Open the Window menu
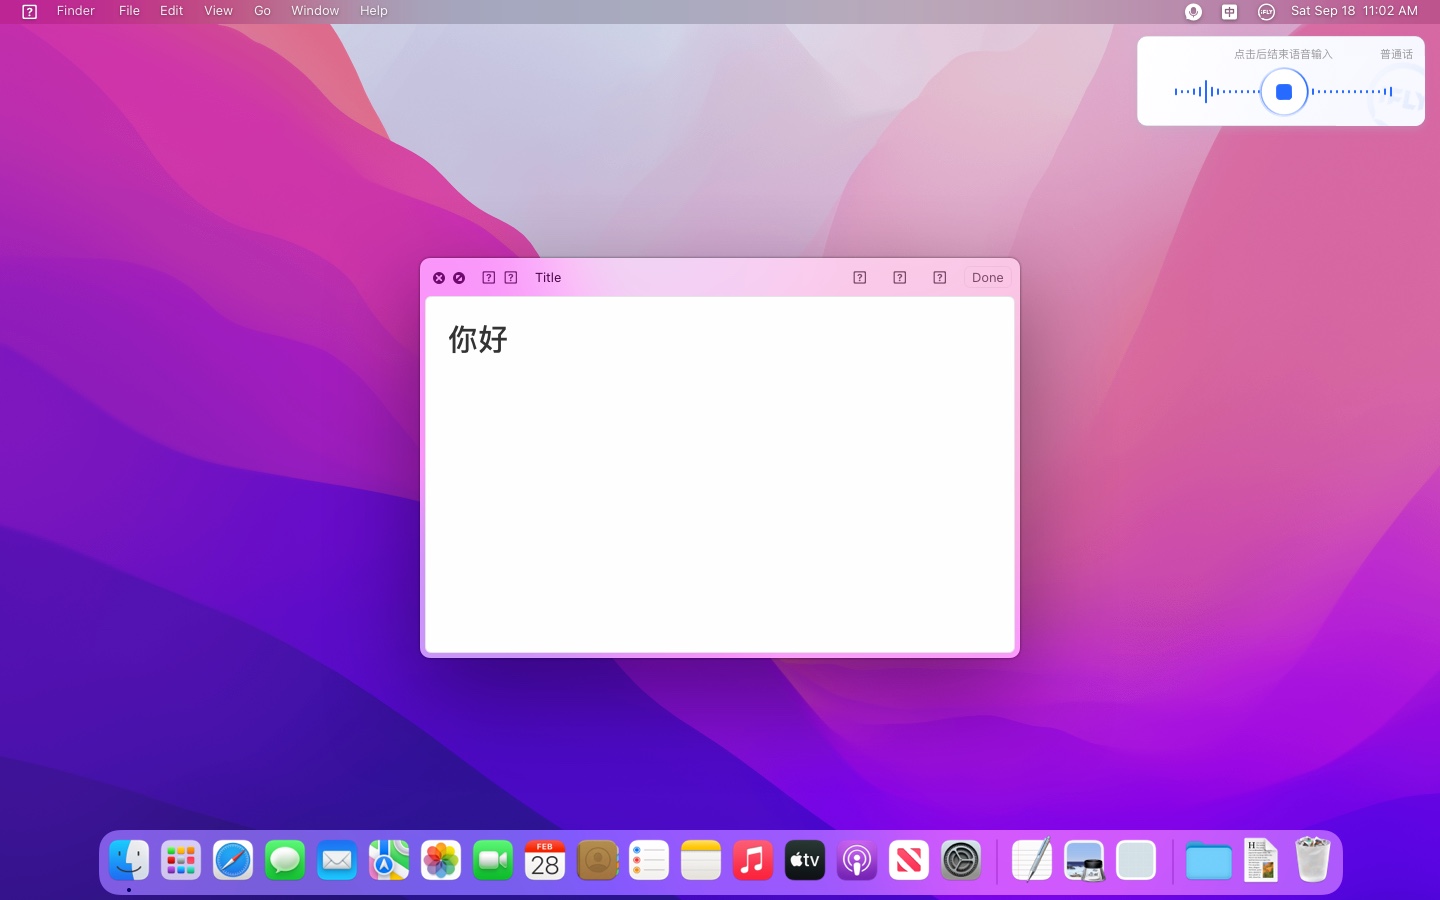This screenshot has height=900, width=1440. (x=314, y=11)
